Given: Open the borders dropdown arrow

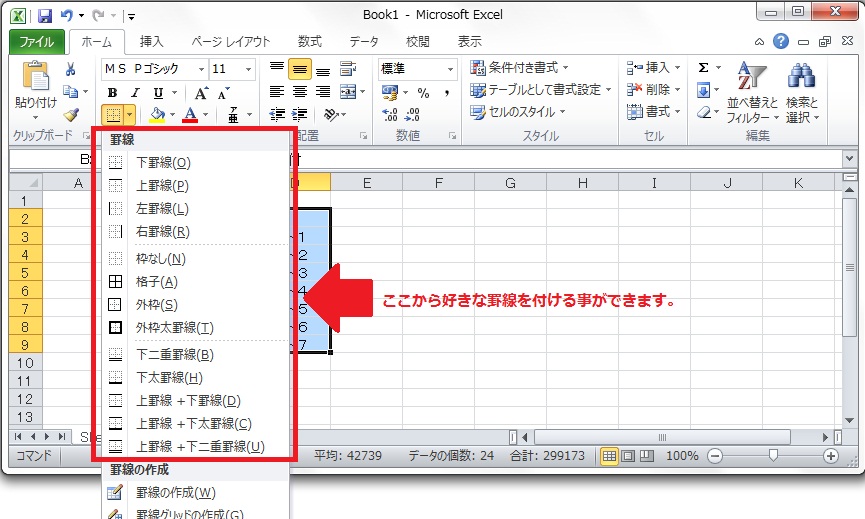Looking at the screenshot, I should (x=129, y=115).
